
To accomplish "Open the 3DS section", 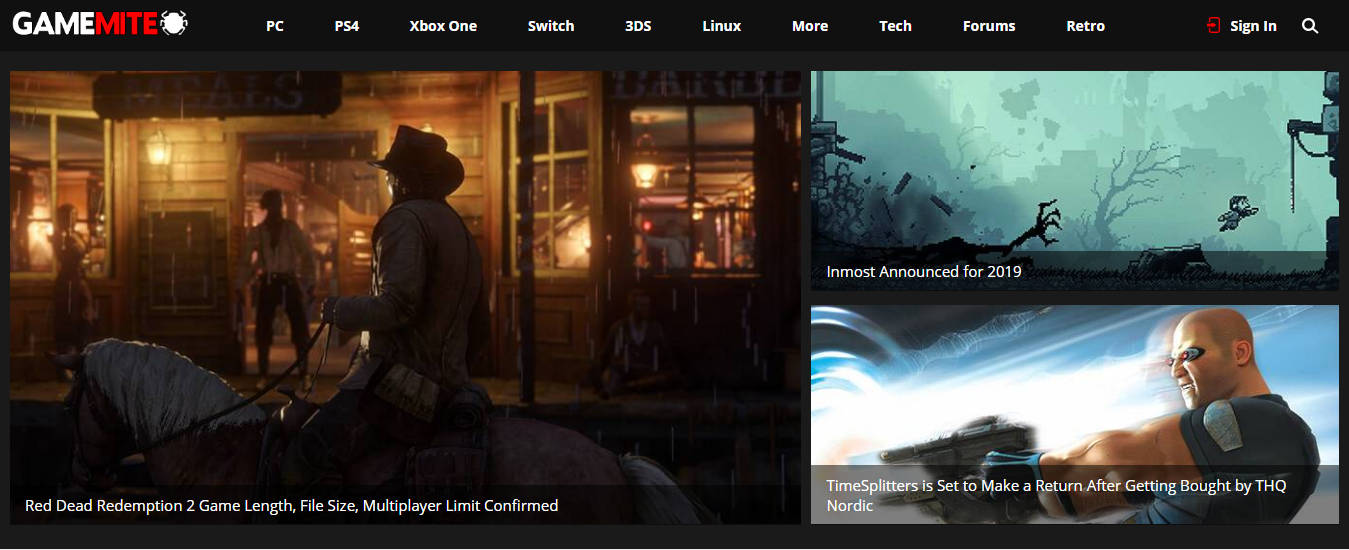I will (x=638, y=26).
